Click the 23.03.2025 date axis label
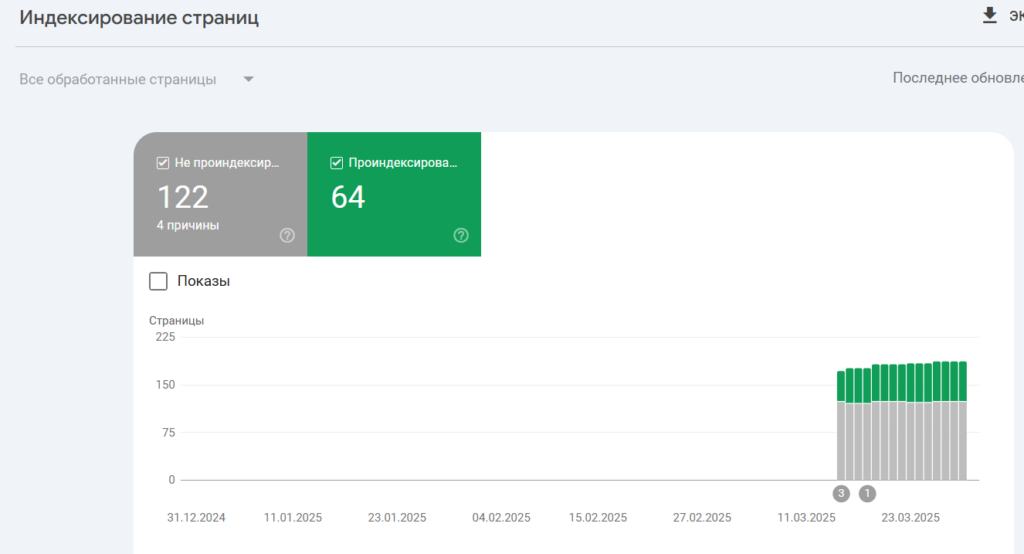1024x554 pixels. [910, 518]
